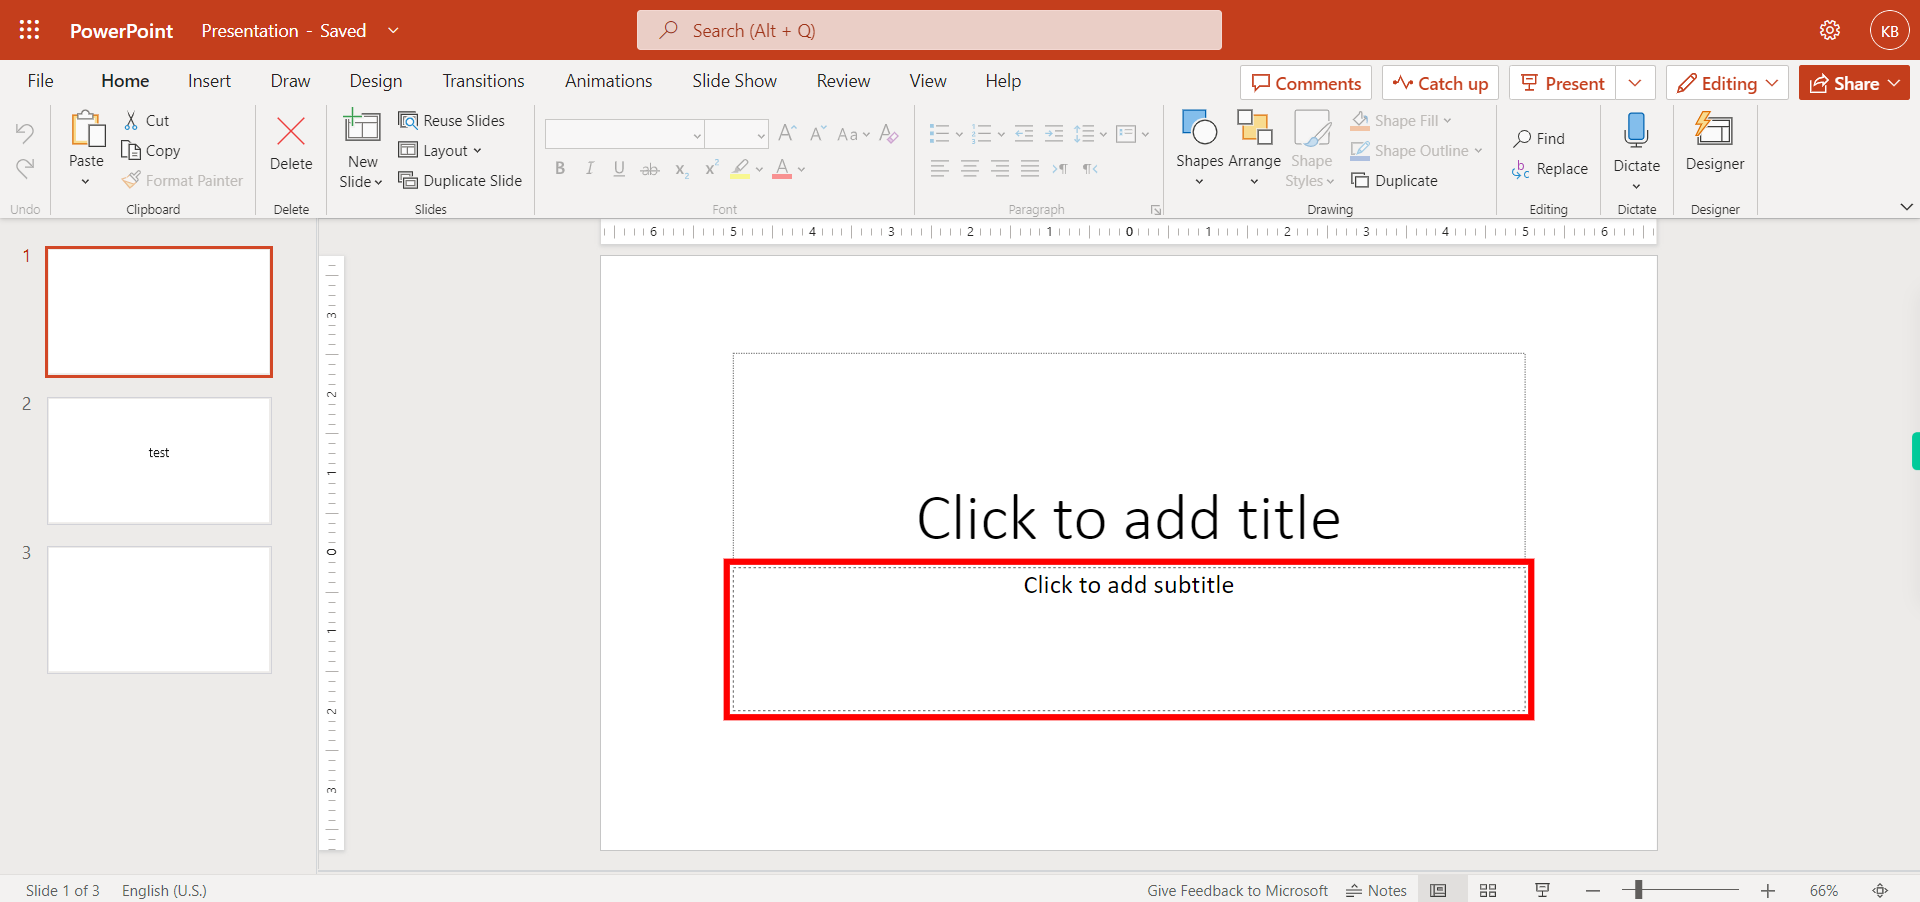Screen dimensions: 1920x902
Task: Toggle Align Left paragraph
Action: pos(940,169)
